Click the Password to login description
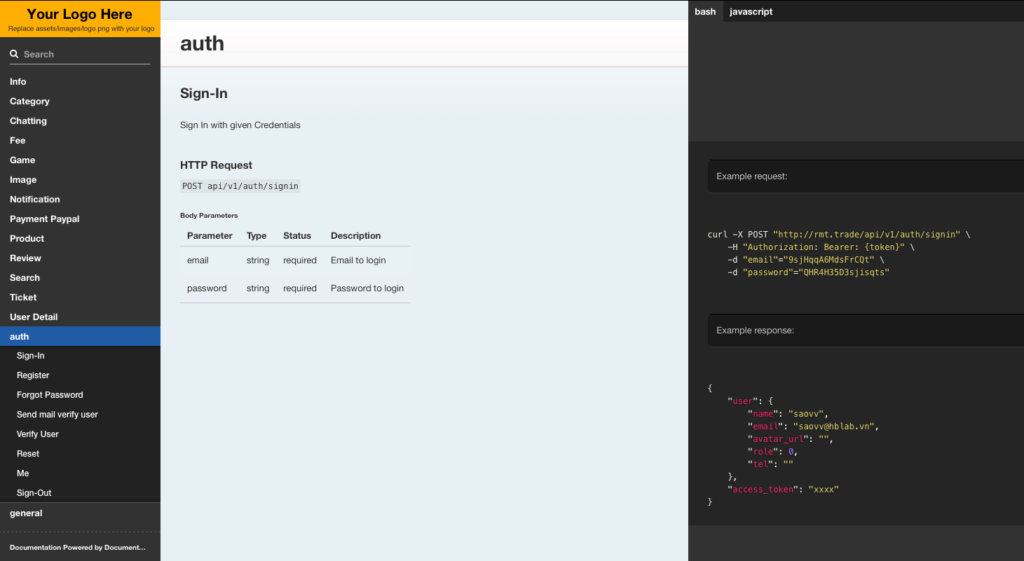Image resolution: width=1024 pixels, height=561 pixels. click(x=367, y=288)
